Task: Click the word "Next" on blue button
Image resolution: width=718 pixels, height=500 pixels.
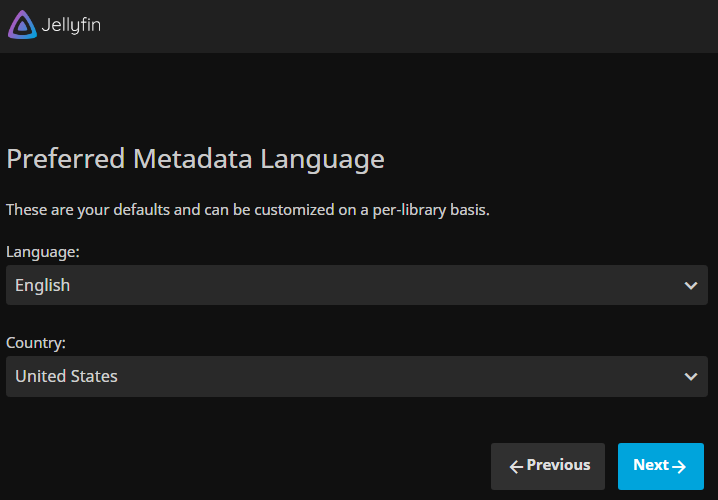Action: tap(650, 465)
